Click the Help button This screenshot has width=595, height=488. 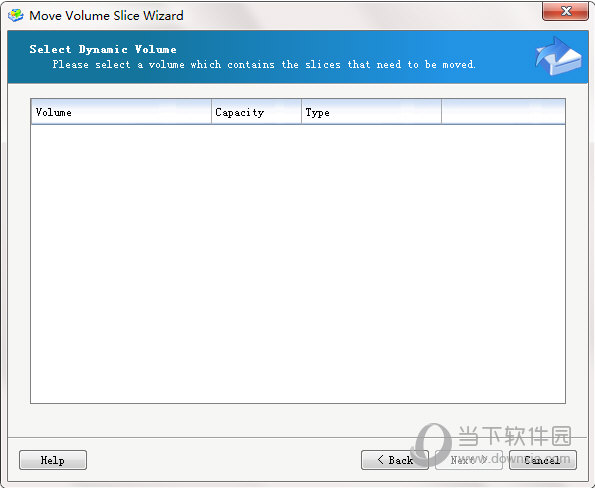53,460
